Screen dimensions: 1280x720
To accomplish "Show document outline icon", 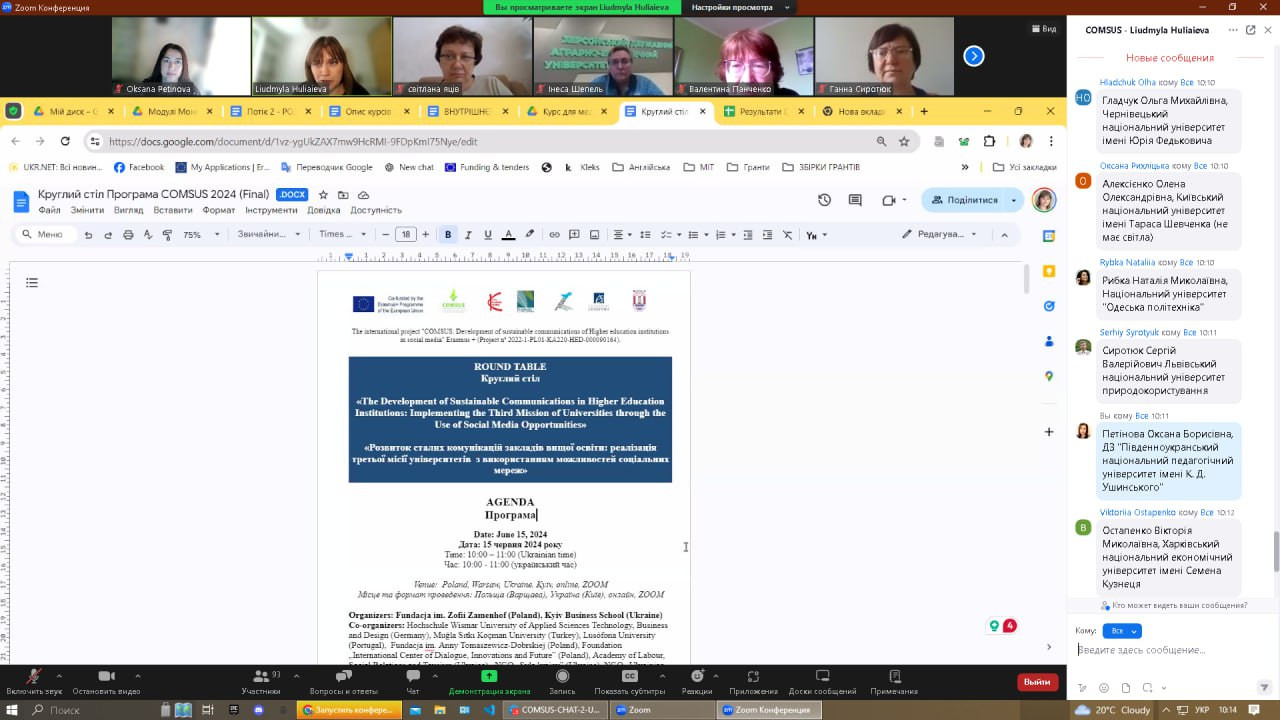I will (x=32, y=283).
